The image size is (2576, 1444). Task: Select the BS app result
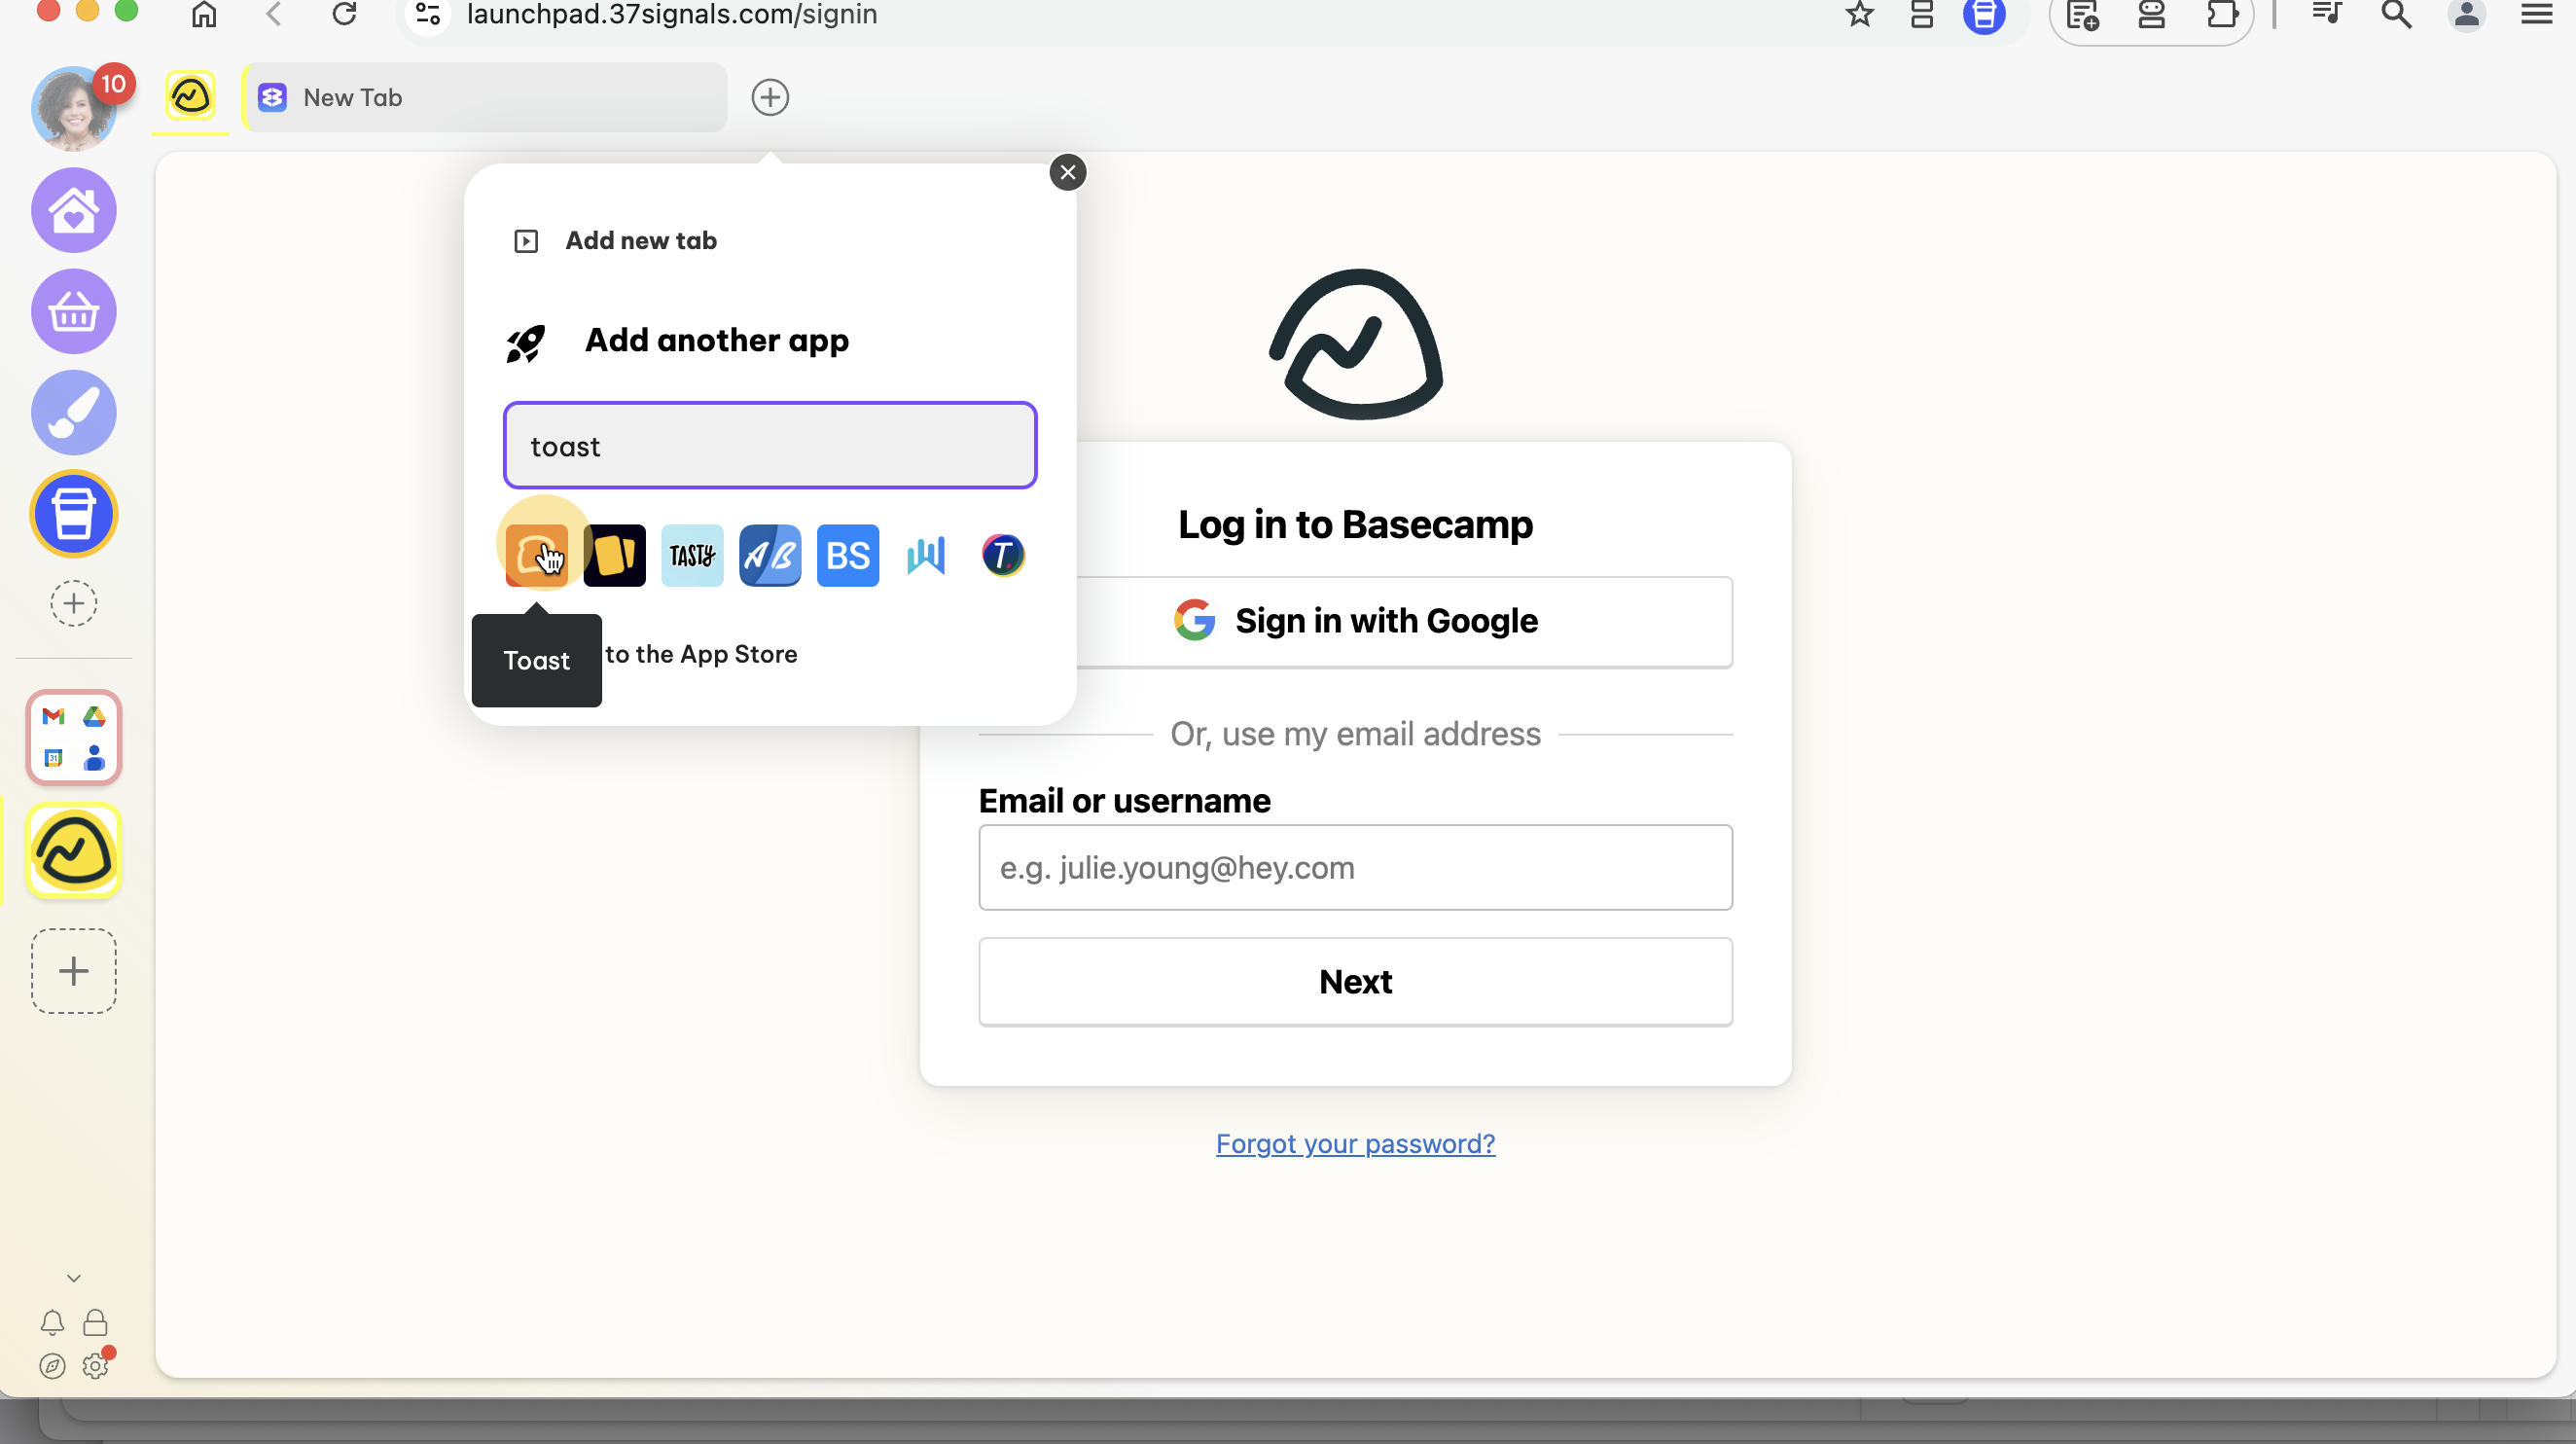click(x=848, y=555)
